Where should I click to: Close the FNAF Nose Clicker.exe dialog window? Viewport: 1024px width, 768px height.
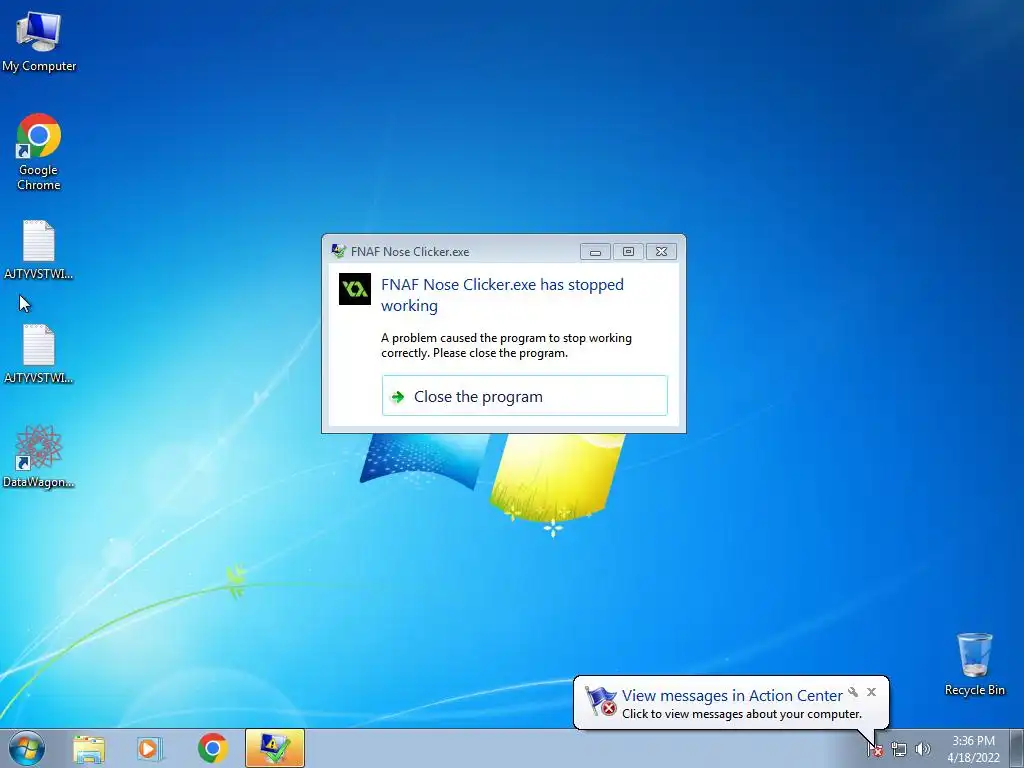[x=661, y=251]
